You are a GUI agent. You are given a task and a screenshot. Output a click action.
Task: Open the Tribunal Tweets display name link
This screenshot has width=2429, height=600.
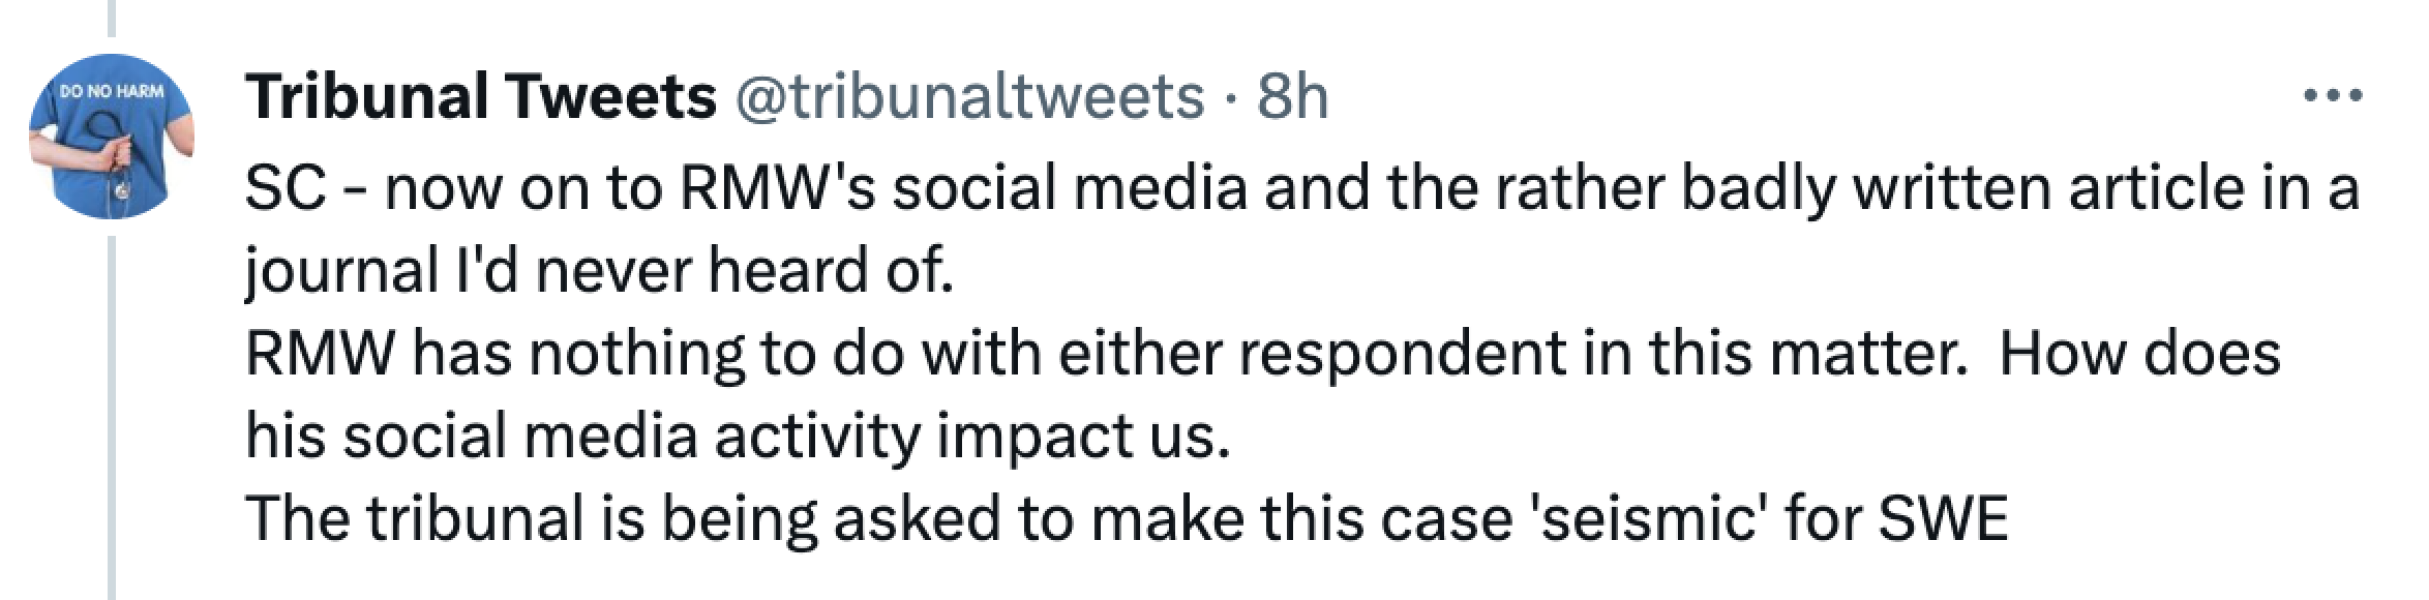[x=481, y=97]
